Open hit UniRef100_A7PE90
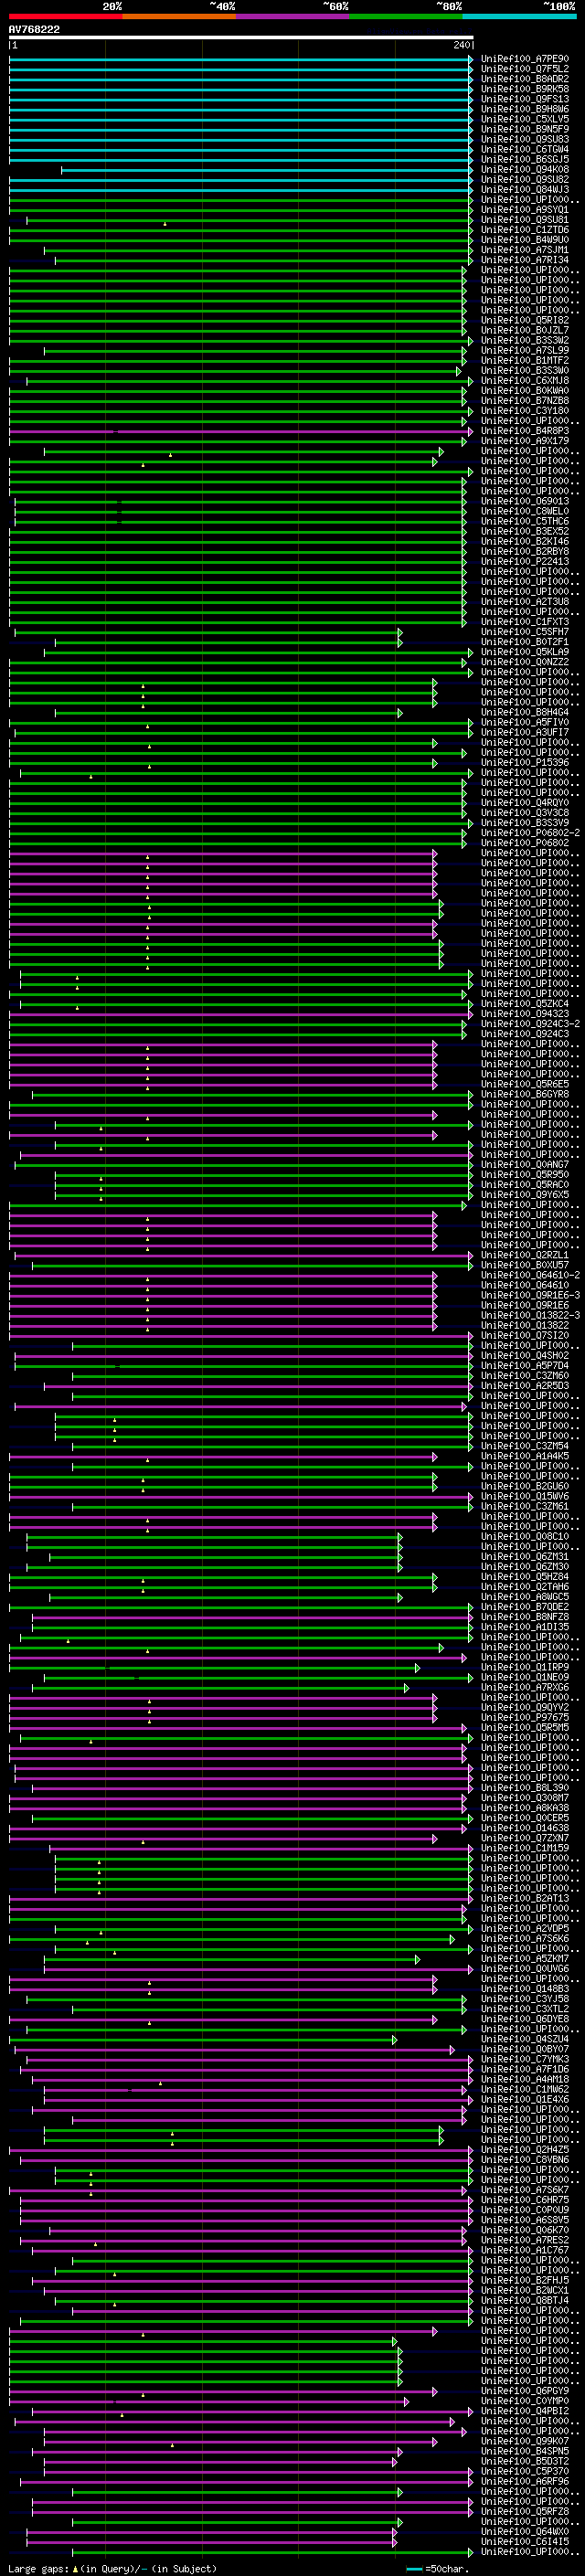Screen dimensions: 585x2576 (x=525, y=59)
